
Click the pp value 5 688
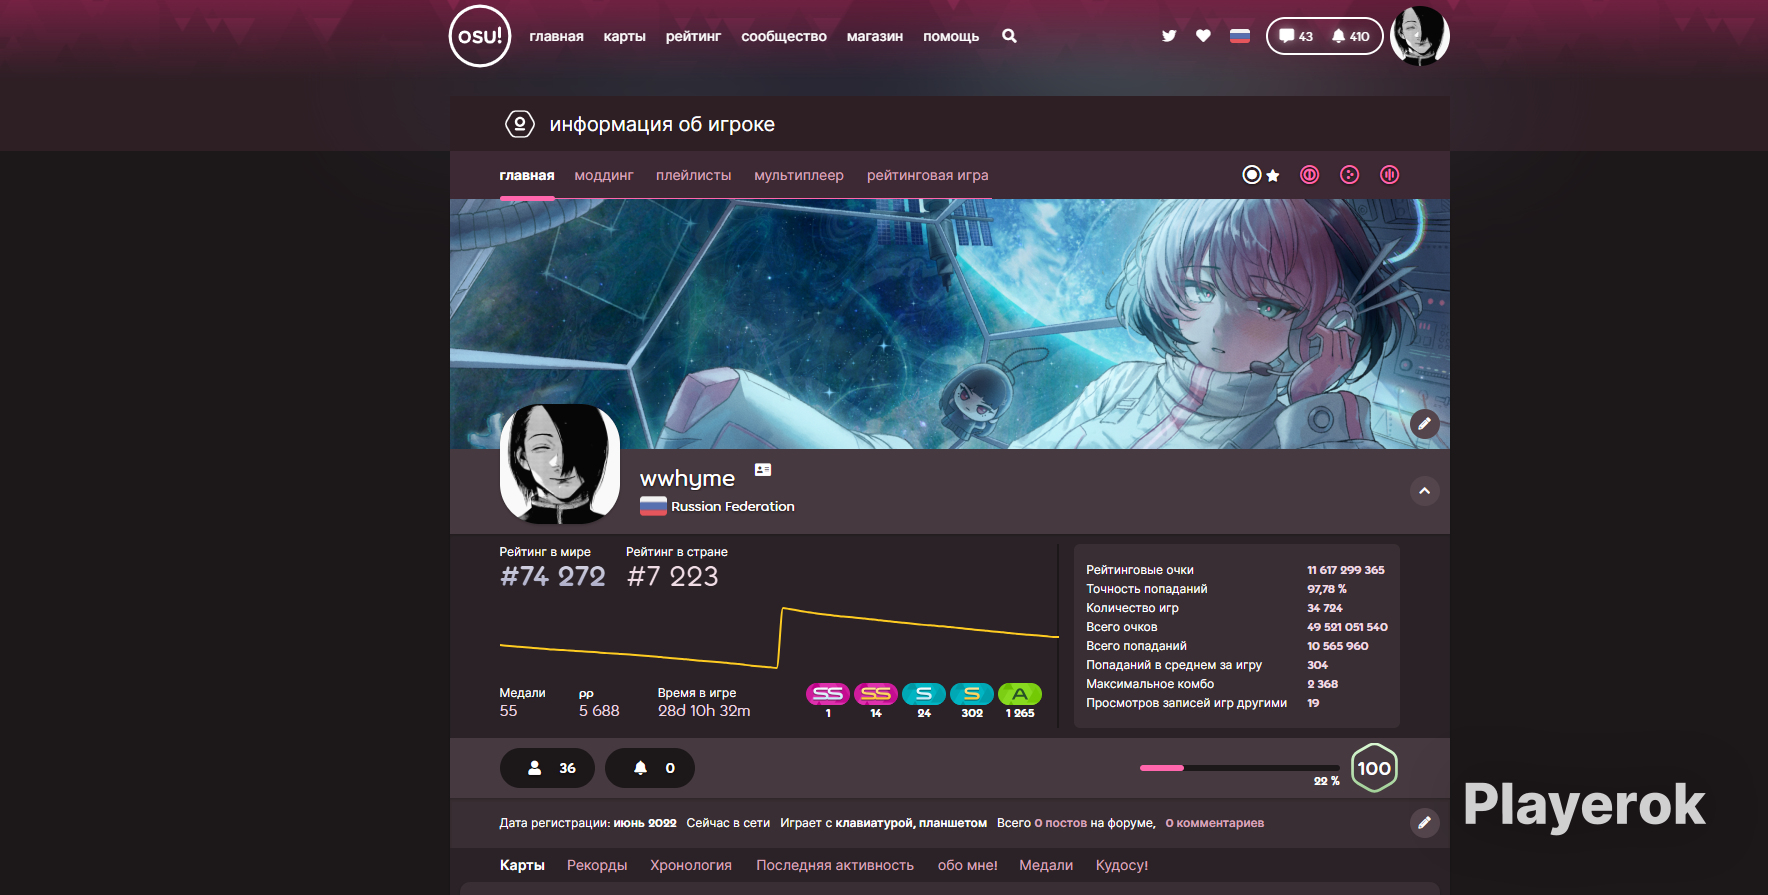599,711
